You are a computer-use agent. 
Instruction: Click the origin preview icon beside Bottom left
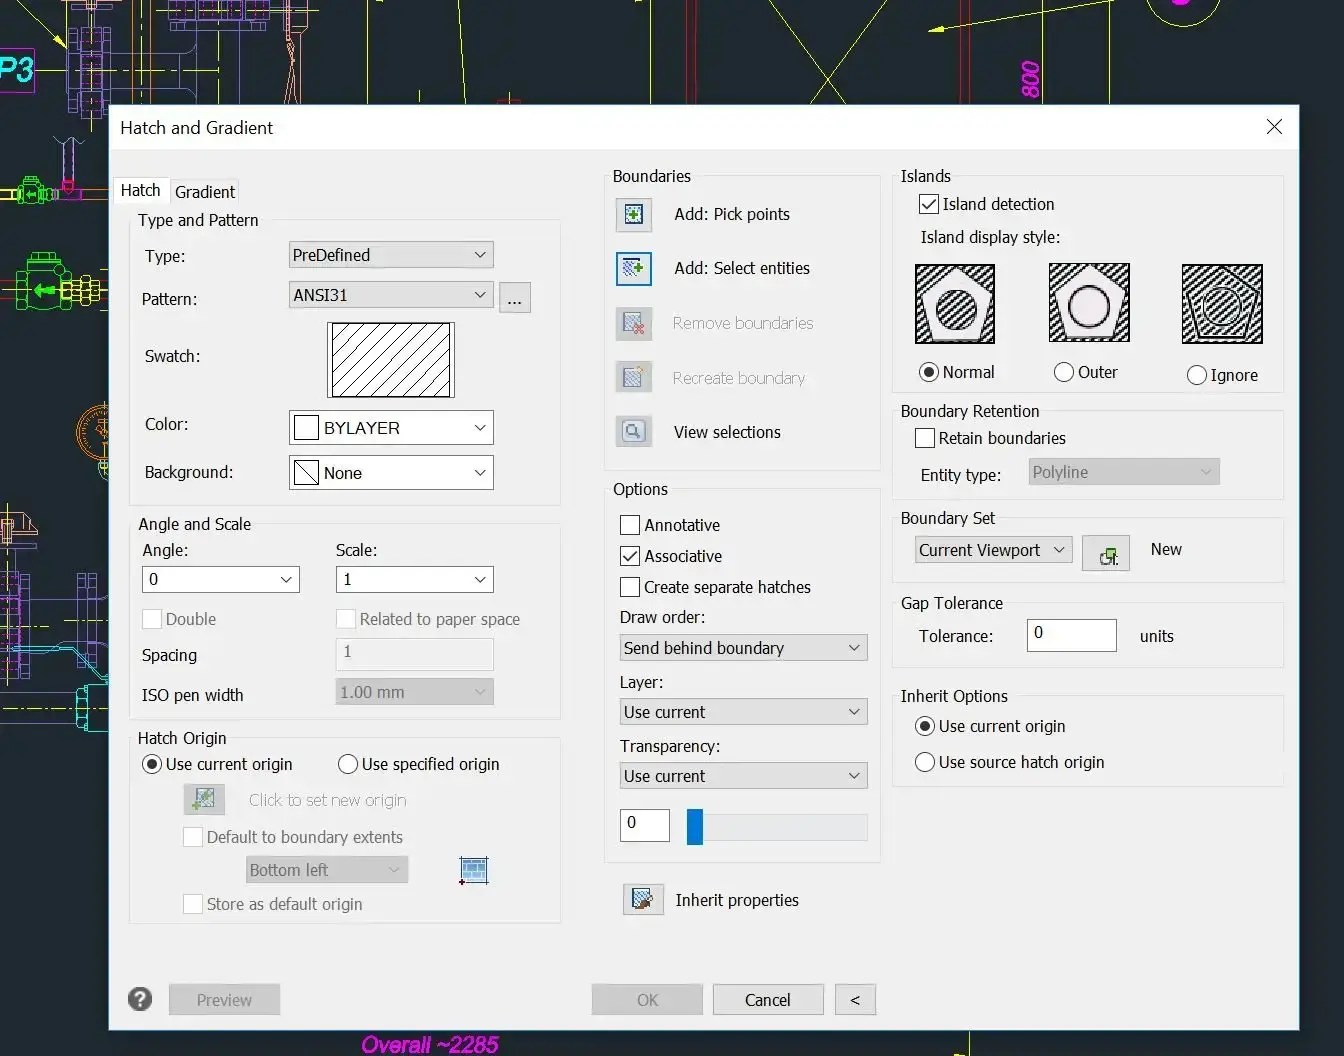(473, 870)
